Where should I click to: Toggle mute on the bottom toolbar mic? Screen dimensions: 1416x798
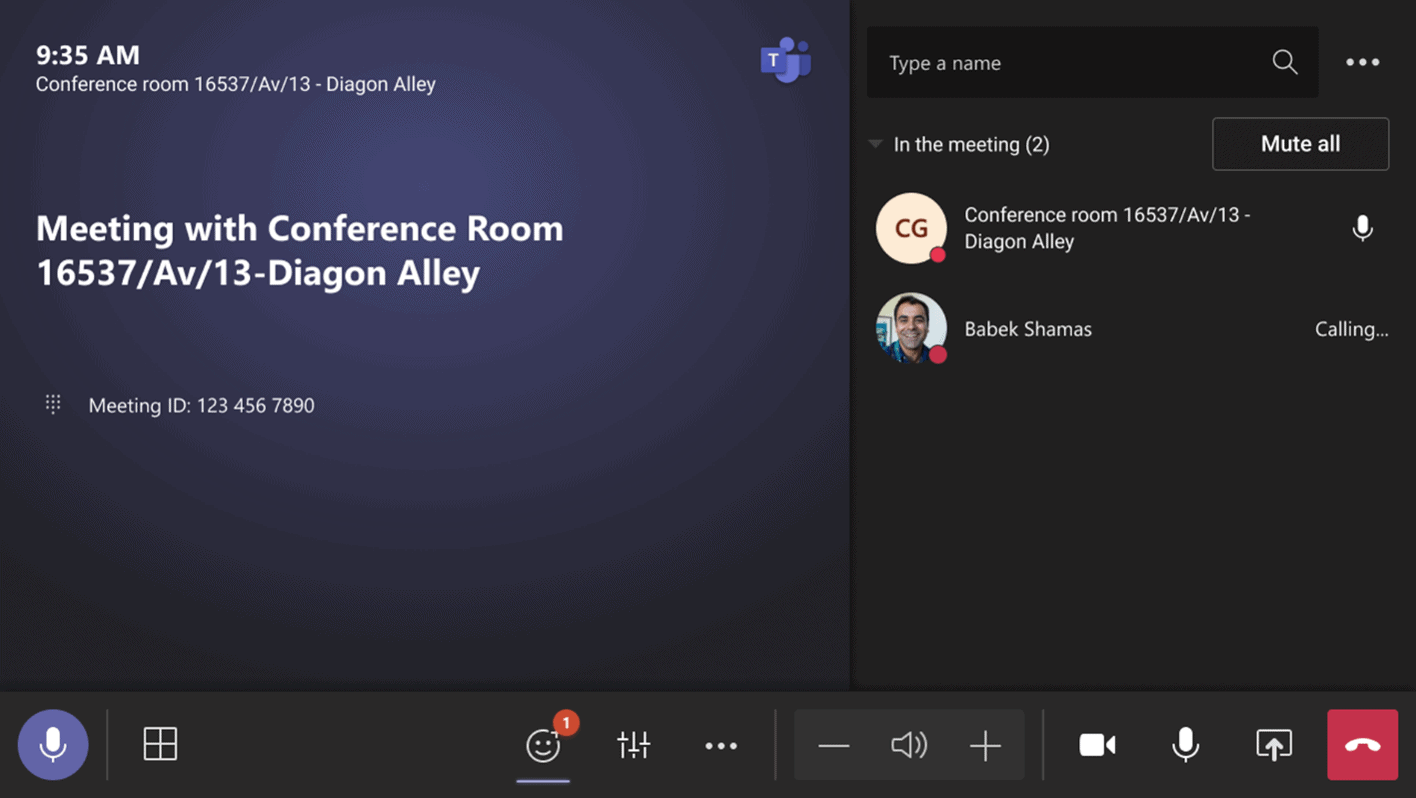point(1185,745)
